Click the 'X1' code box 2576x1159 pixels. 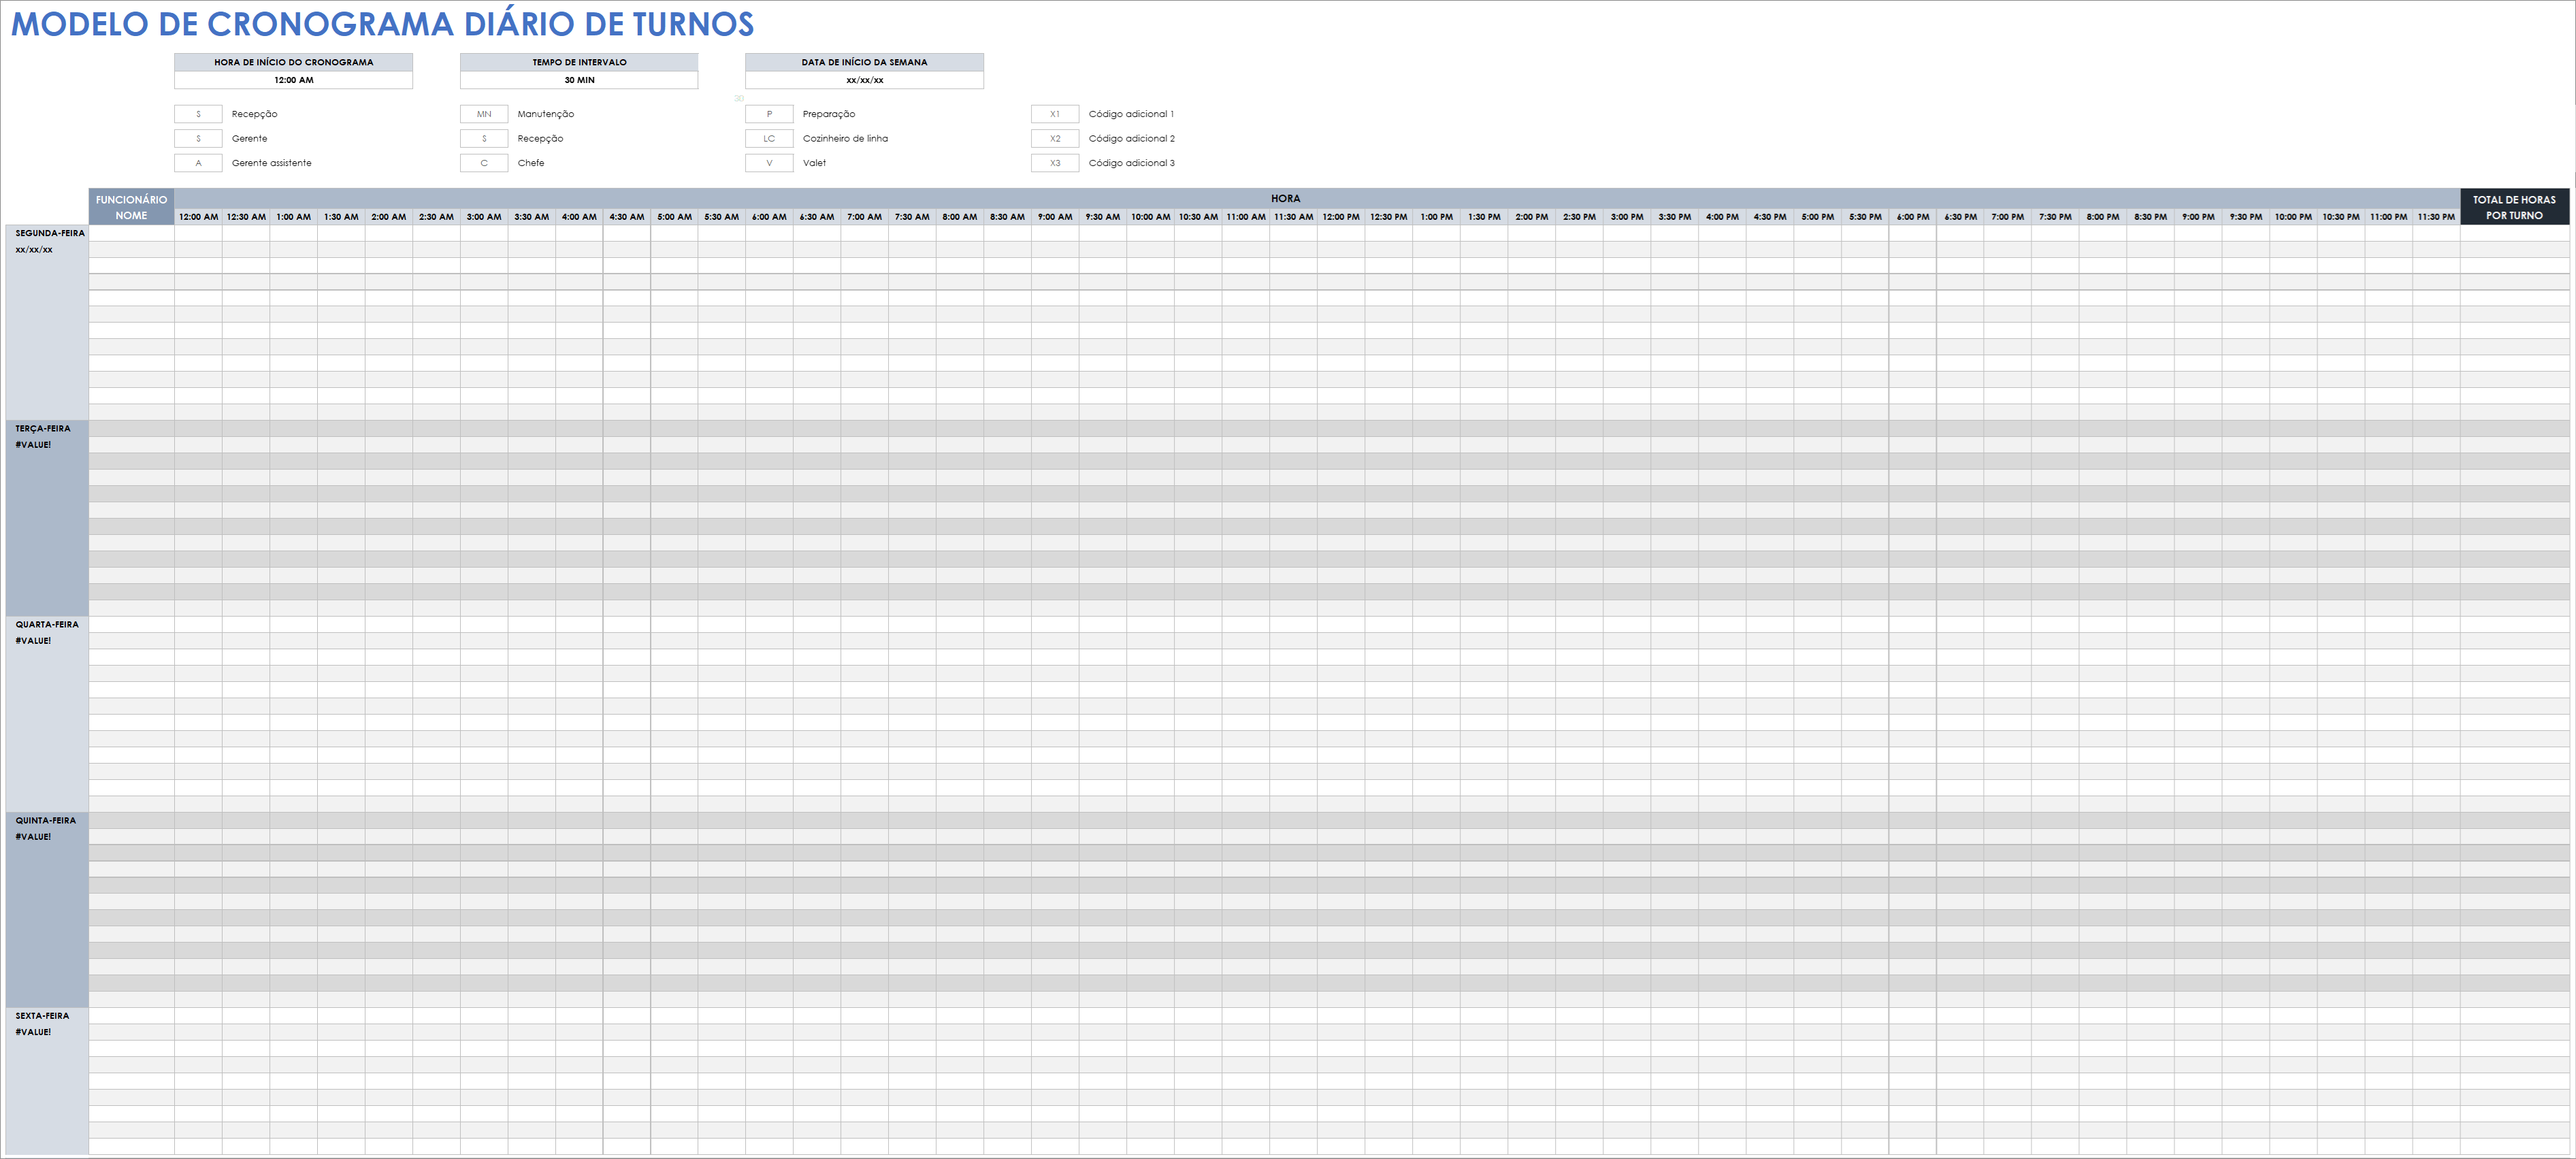(1055, 114)
